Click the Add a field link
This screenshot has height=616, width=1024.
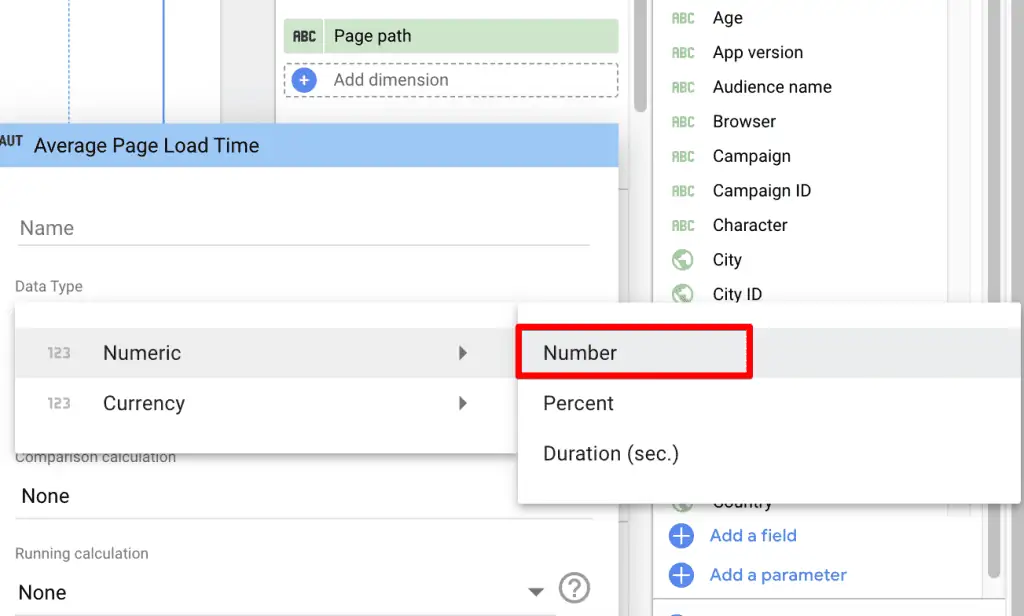click(753, 536)
